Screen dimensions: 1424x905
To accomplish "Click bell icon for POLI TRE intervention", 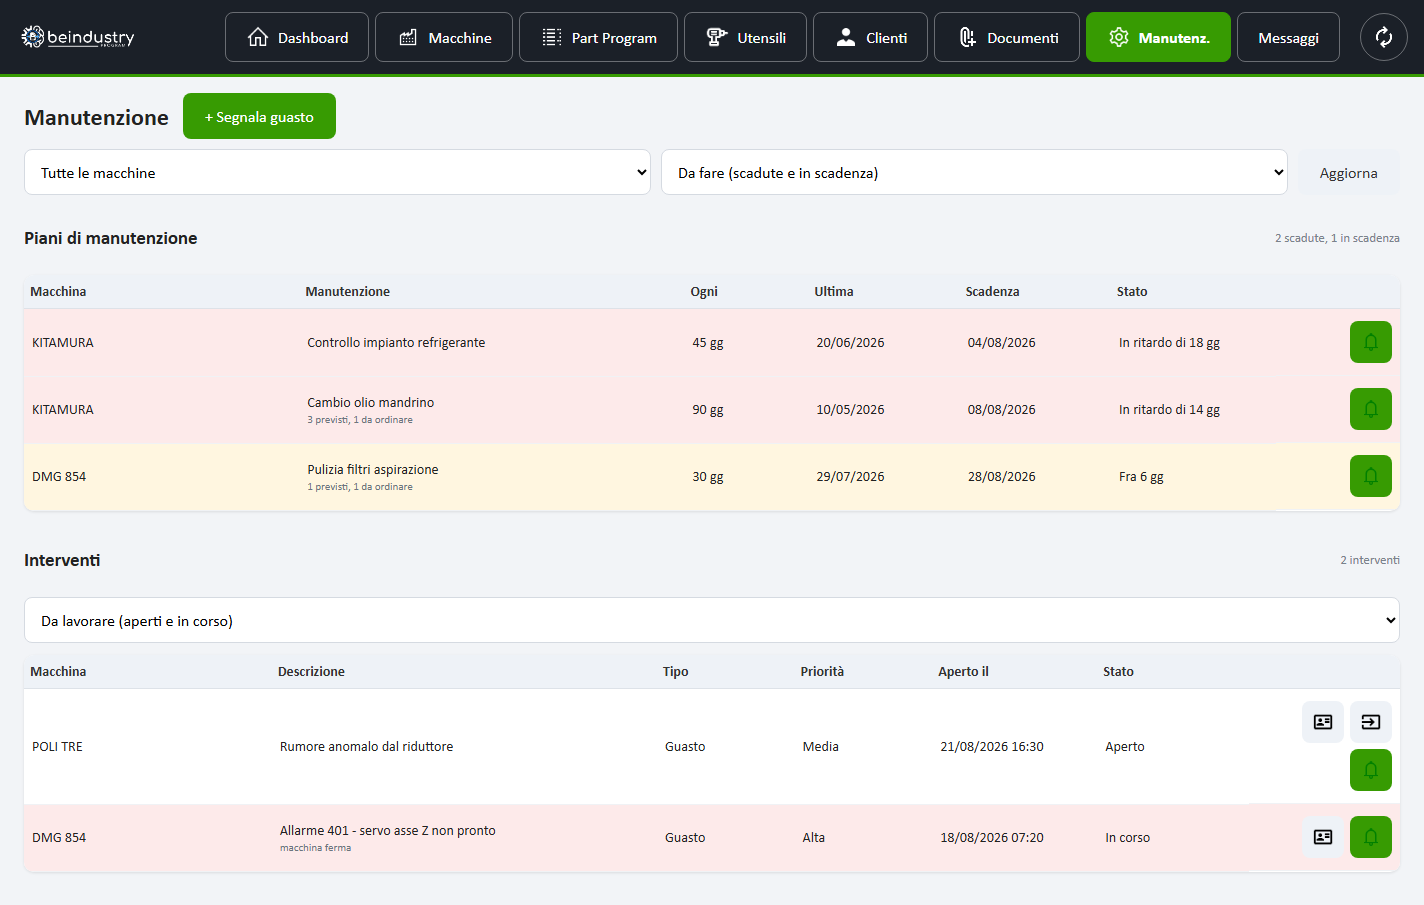I will pyautogui.click(x=1371, y=770).
